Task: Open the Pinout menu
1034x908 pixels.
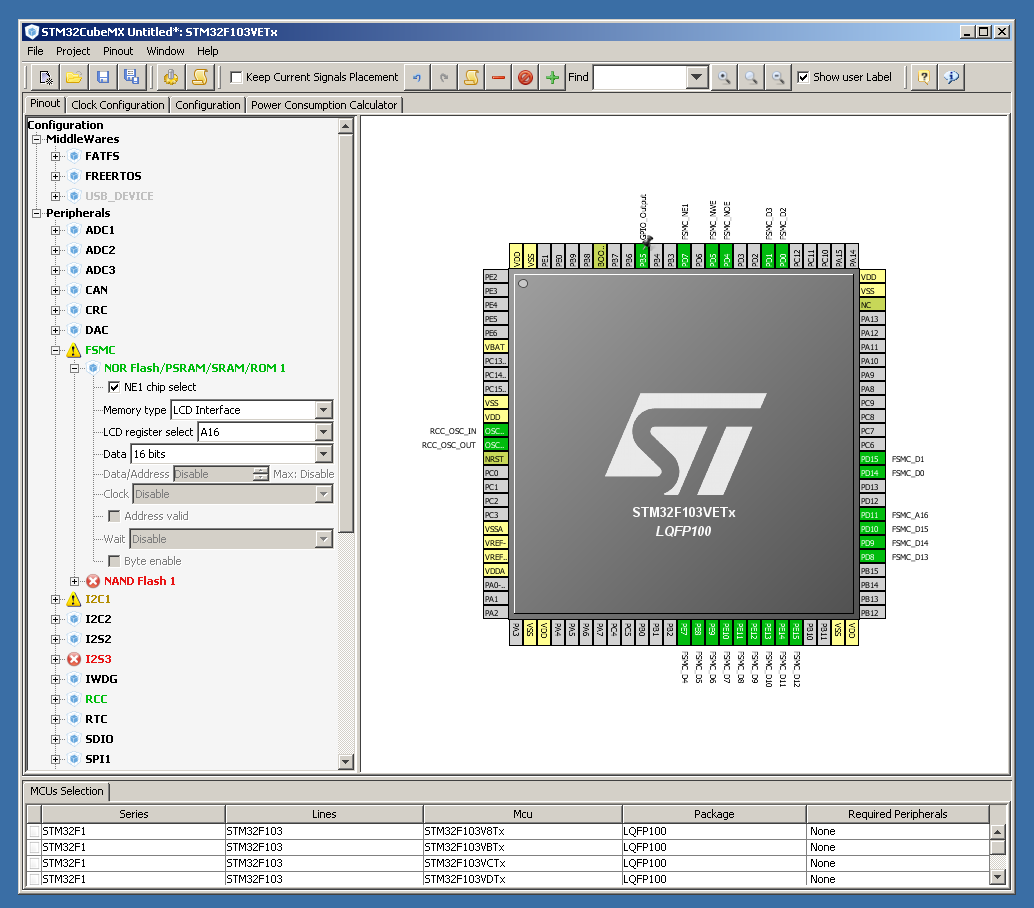Action: pos(118,51)
